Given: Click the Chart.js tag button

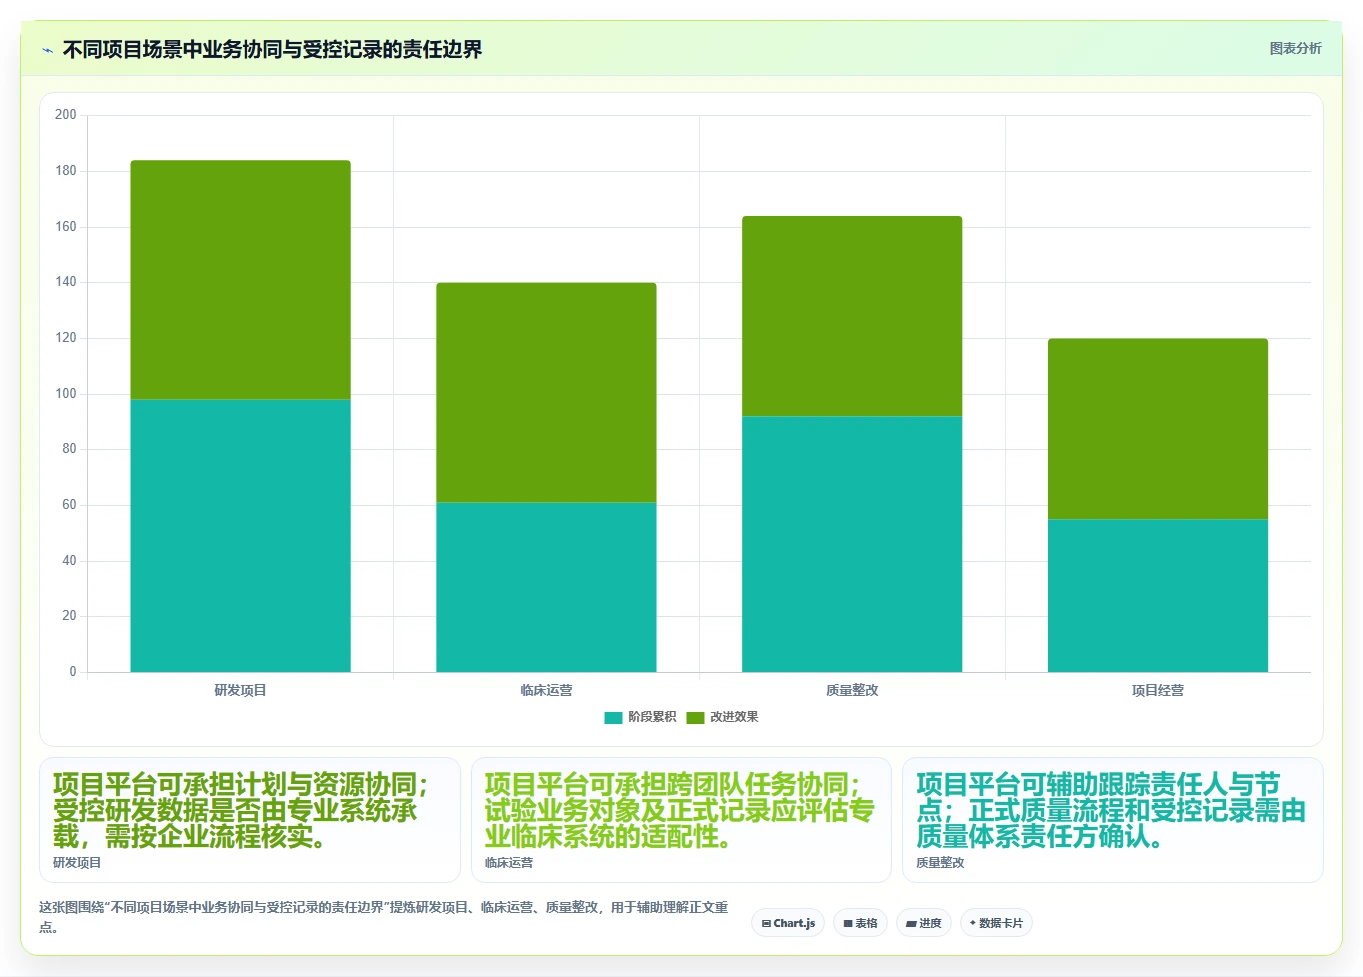Looking at the screenshot, I should pyautogui.click(x=788, y=923).
